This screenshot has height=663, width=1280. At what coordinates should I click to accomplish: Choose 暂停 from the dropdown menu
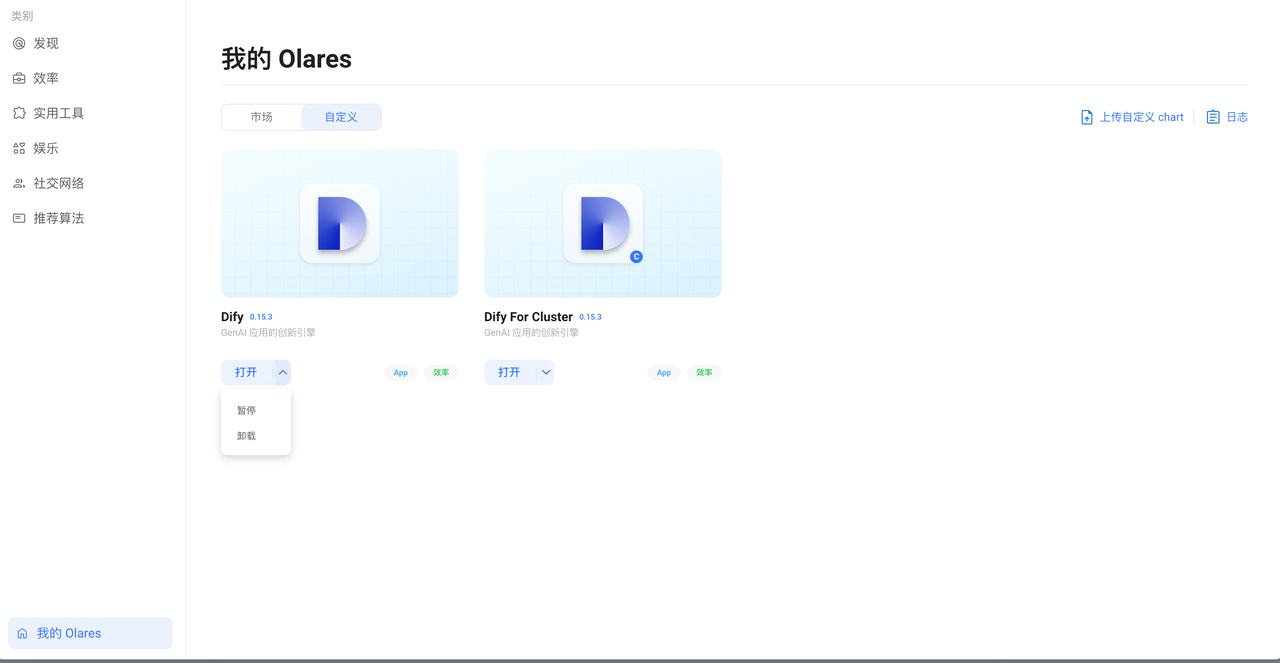click(246, 410)
